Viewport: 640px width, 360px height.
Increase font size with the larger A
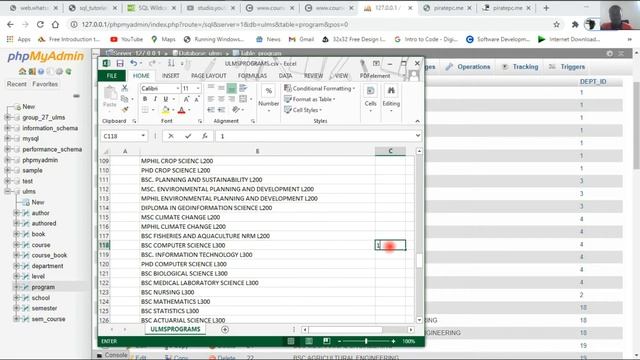click(x=186, y=99)
